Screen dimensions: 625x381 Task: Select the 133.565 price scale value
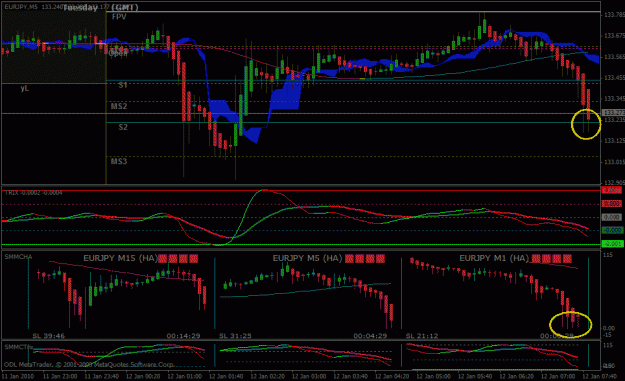click(x=614, y=57)
